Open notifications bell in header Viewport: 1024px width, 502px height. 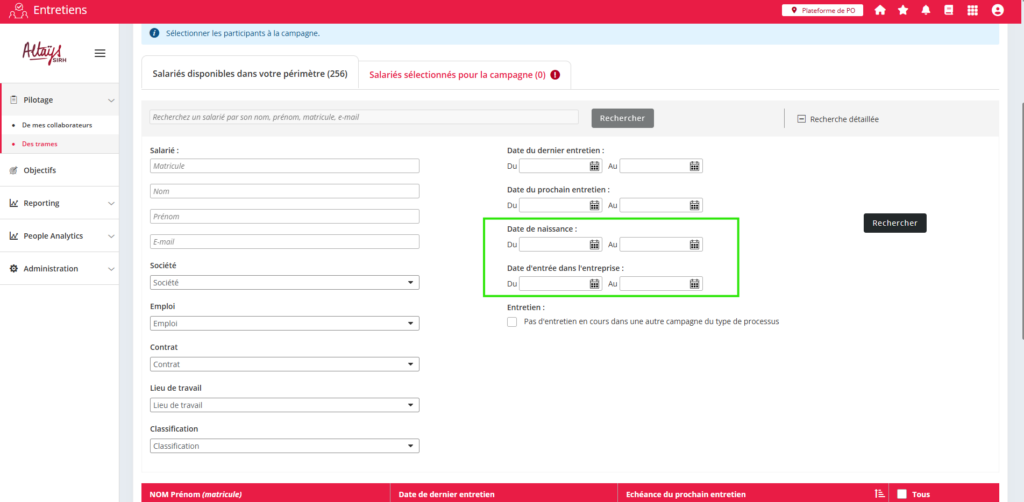pos(926,10)
